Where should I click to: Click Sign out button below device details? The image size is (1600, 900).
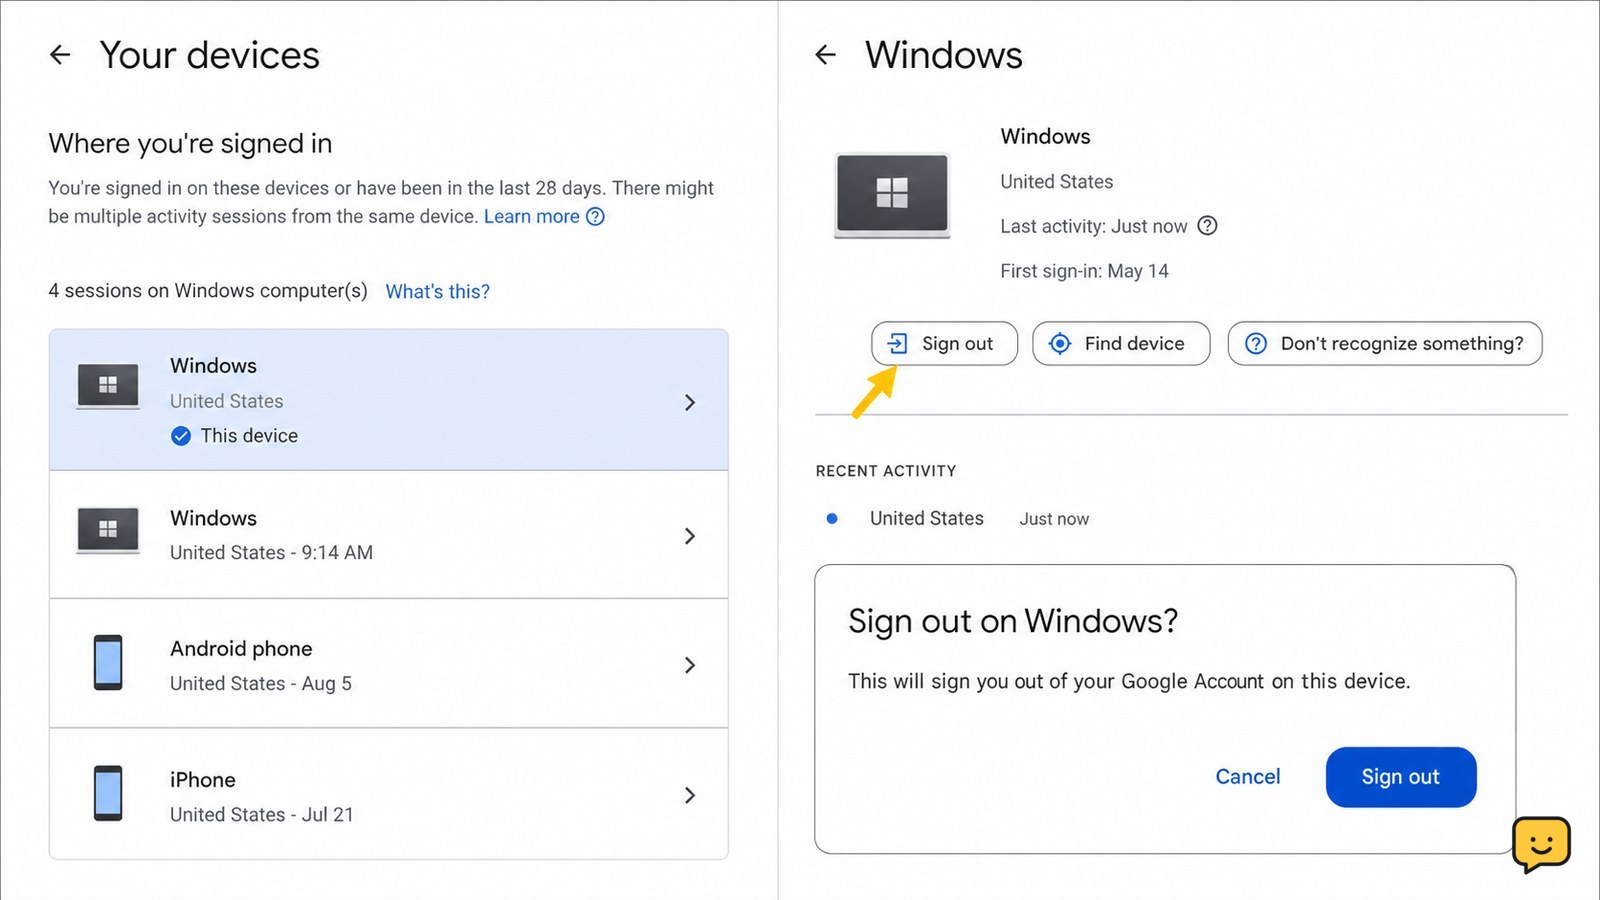coord(944,344)
